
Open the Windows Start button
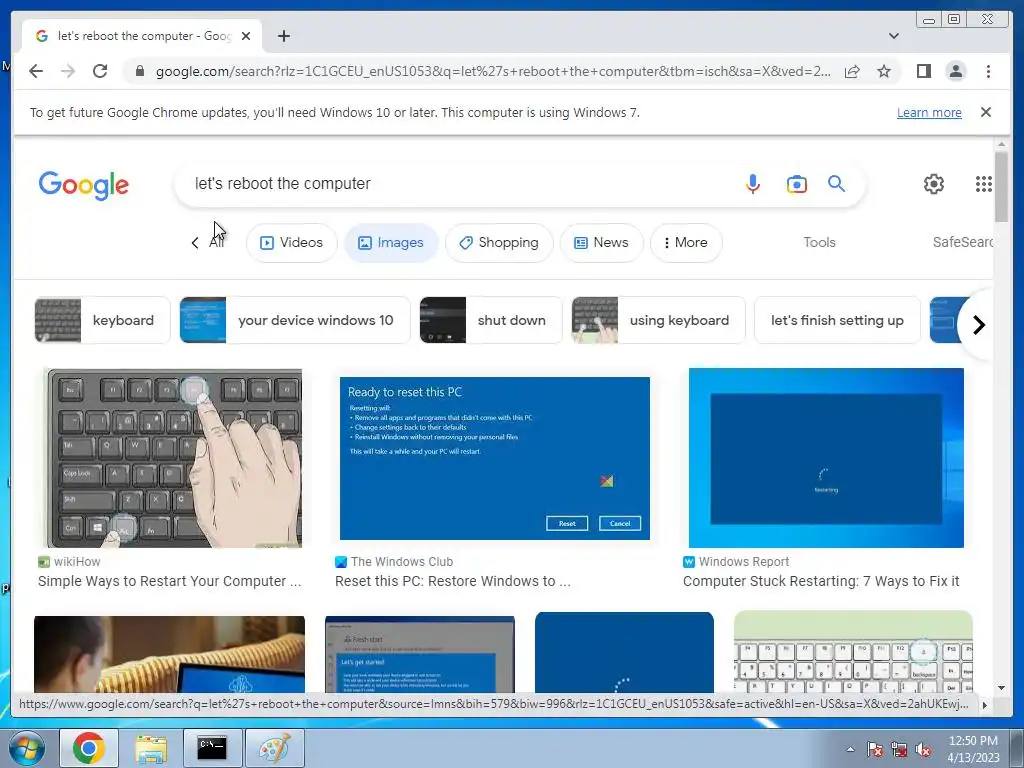pos(25,748)
